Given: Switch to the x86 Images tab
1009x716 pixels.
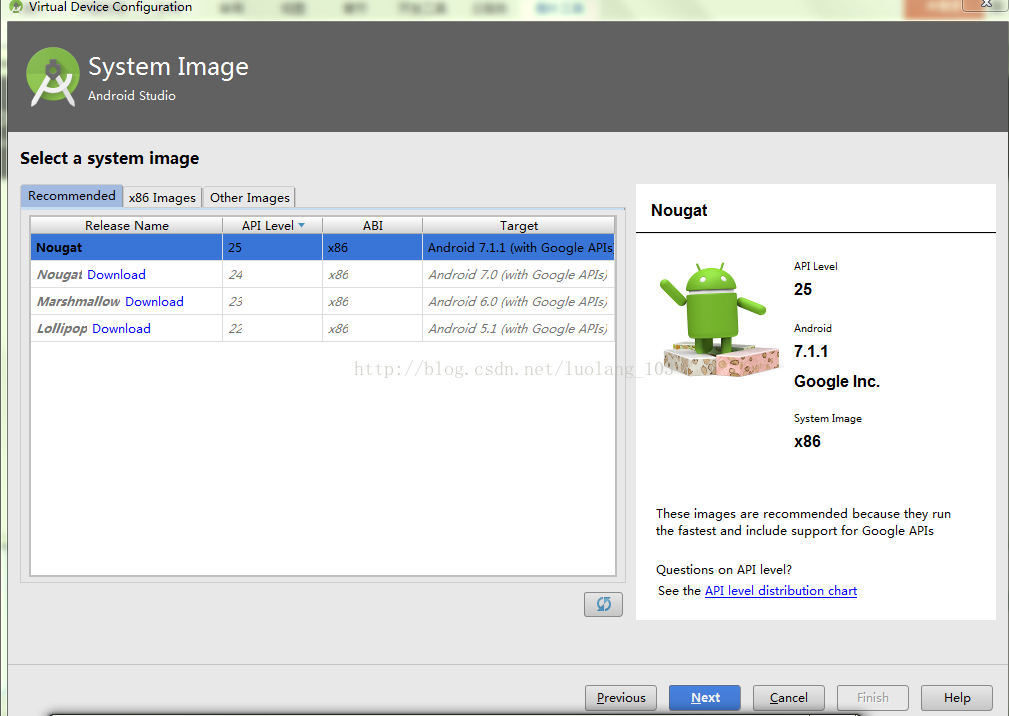Looking at the screenshot, I should pos(162,197).
